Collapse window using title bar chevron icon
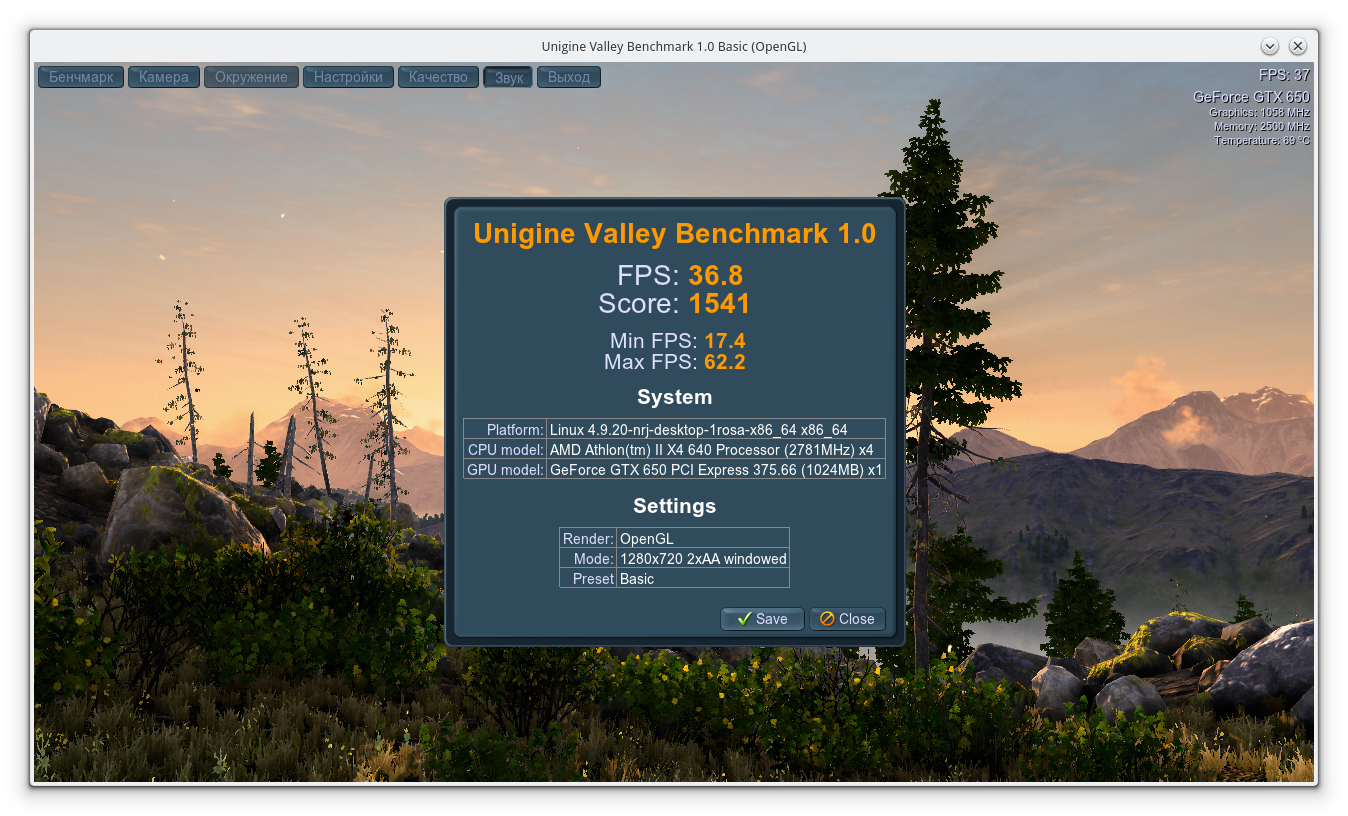Screen dimensions: 1348x816 pyautogui.click(x=1270, y=46)
